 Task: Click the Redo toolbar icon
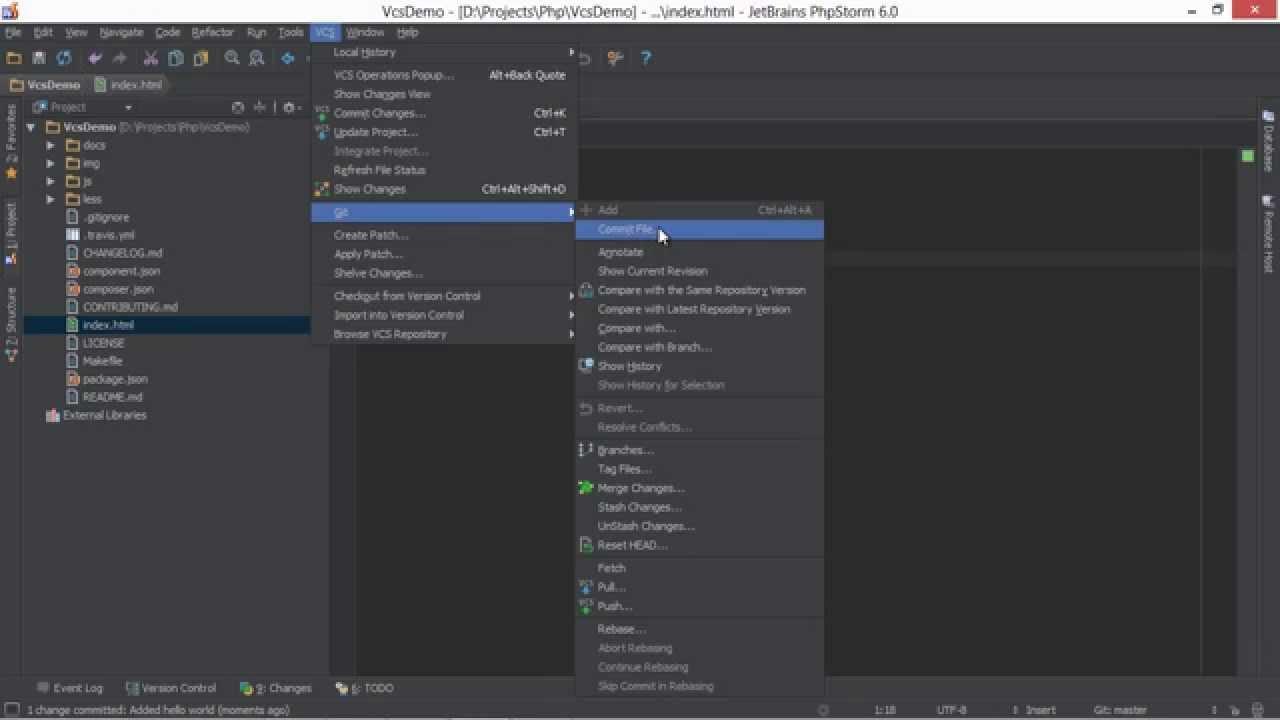[x=119, y=59]
